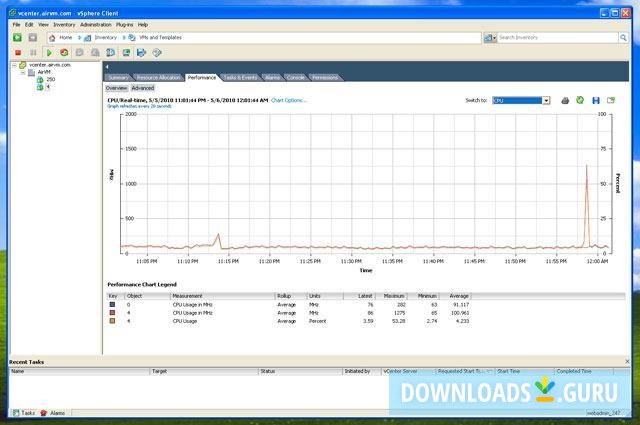Click the CD/DVD connect toolbar icon

point(157,53)
